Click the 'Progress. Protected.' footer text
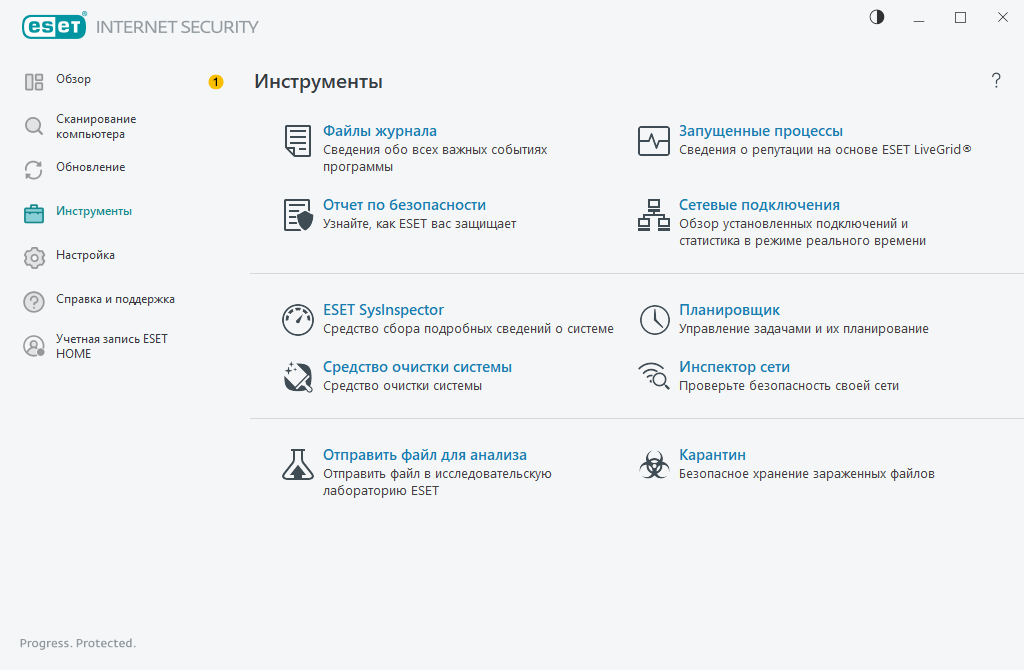This screenshot has height=670, width=1024. click(78, 643)
